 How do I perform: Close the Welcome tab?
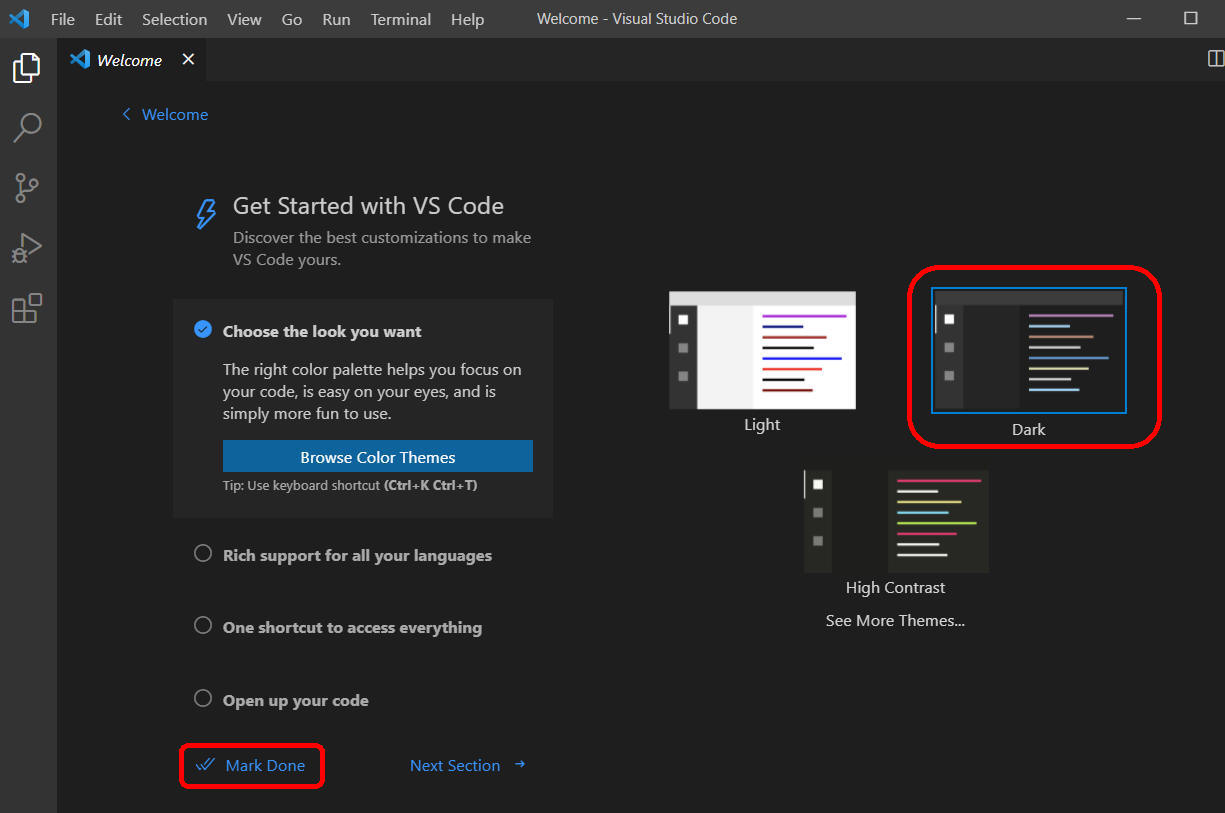pos(188,60)
